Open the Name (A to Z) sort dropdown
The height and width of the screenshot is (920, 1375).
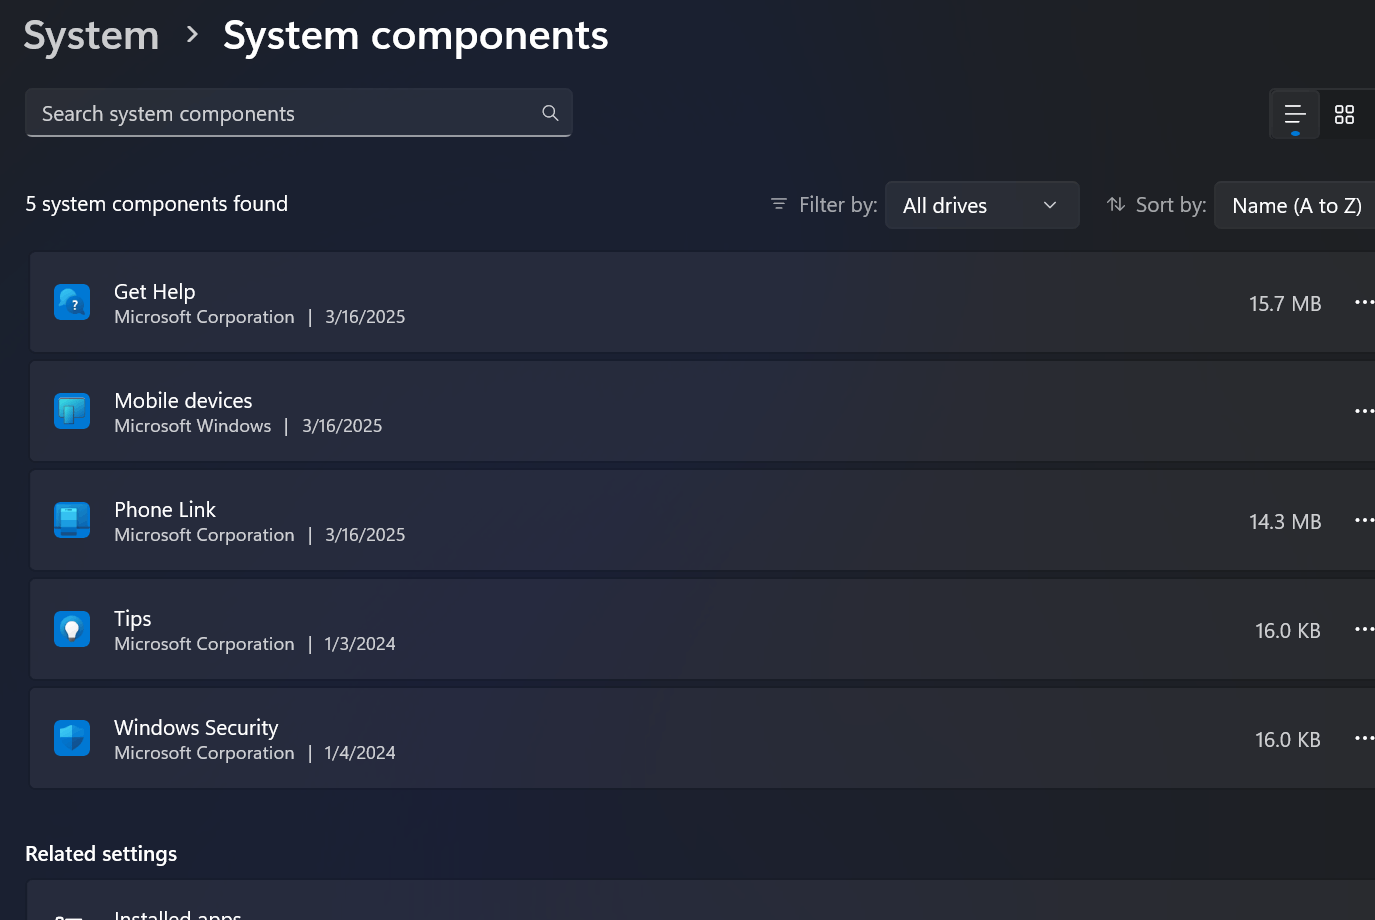tap(1295, 205)
